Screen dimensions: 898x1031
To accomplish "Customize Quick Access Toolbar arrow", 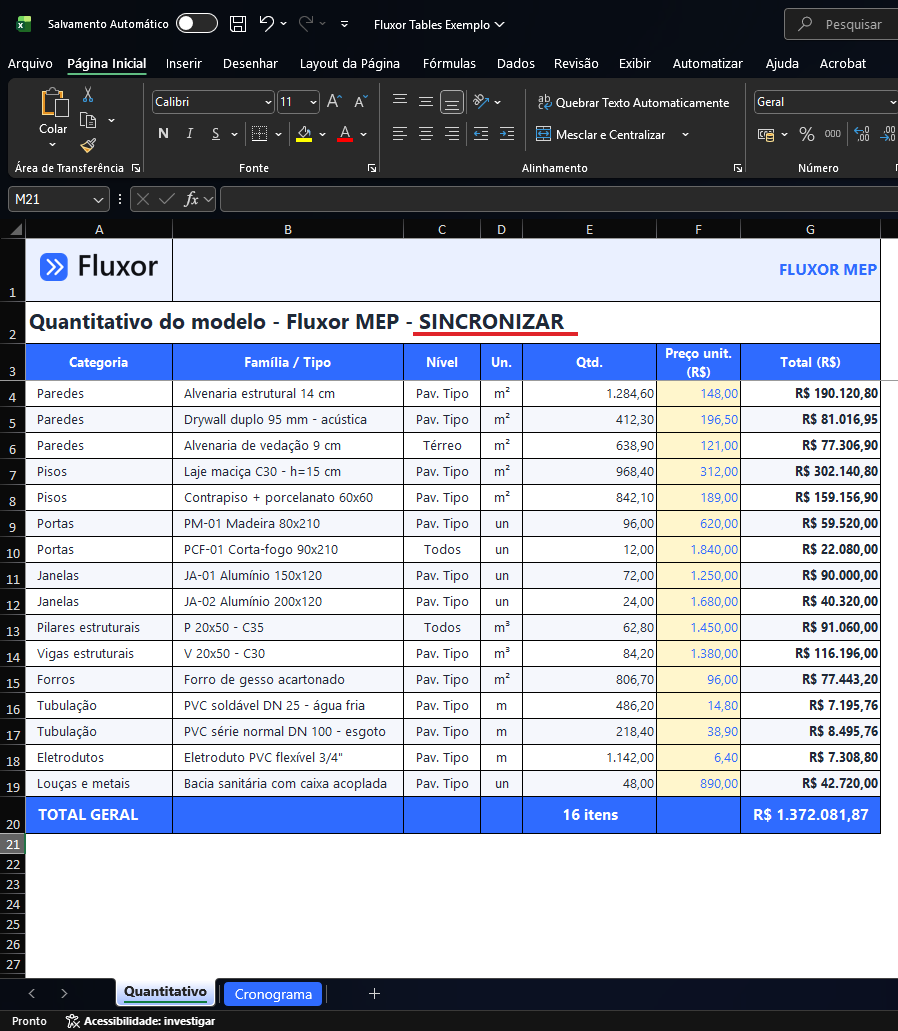I will 344,24.
